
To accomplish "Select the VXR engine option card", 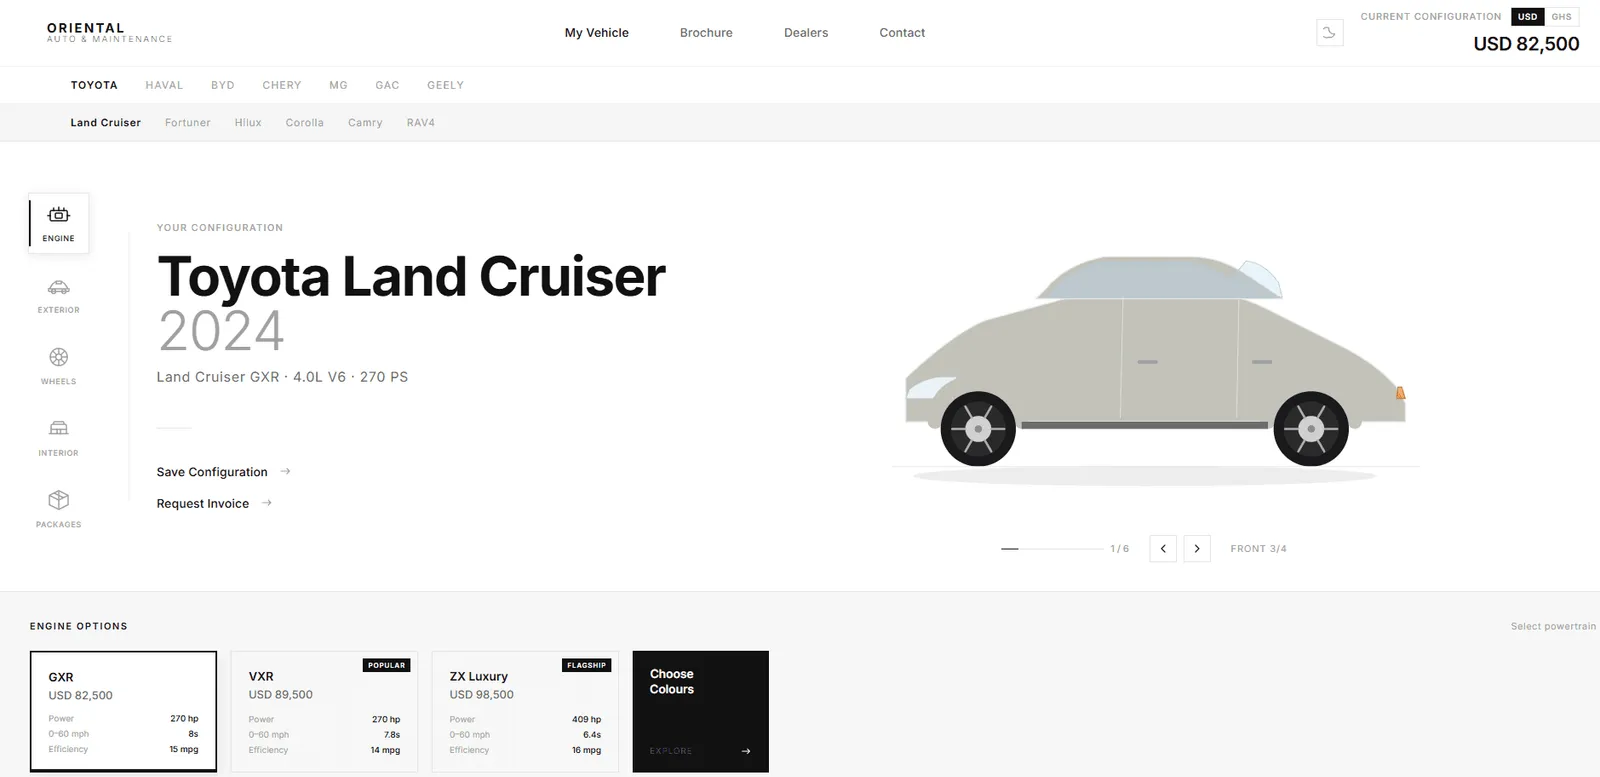I will tap(324, 711).
